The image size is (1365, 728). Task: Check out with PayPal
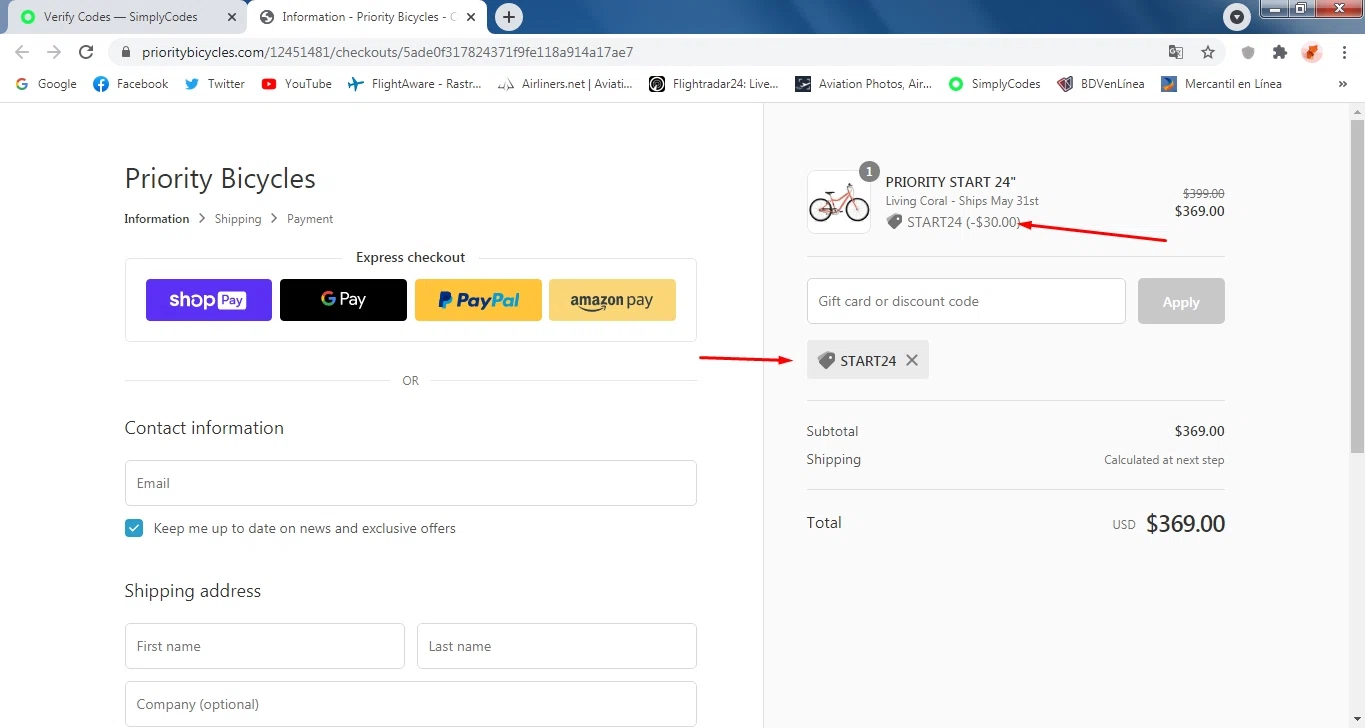click(x=478, y=300)
